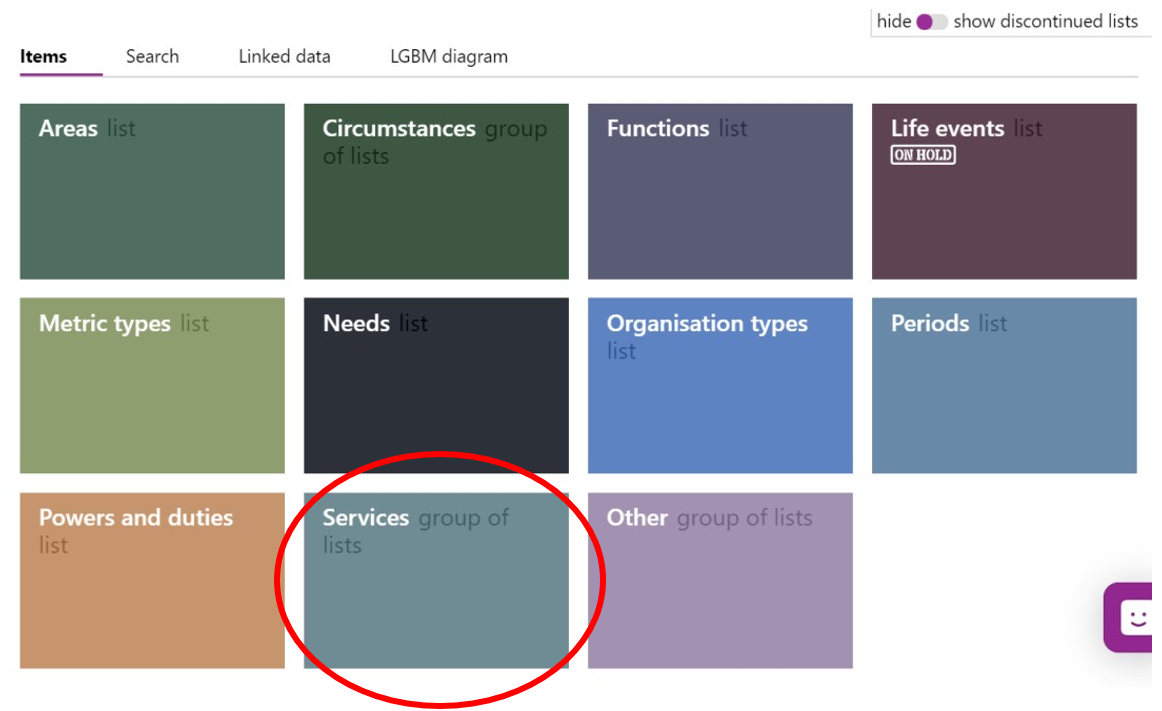Switch to the Search tab
This screenshot has height=711, width=1162.
click(x=152, y=56)
